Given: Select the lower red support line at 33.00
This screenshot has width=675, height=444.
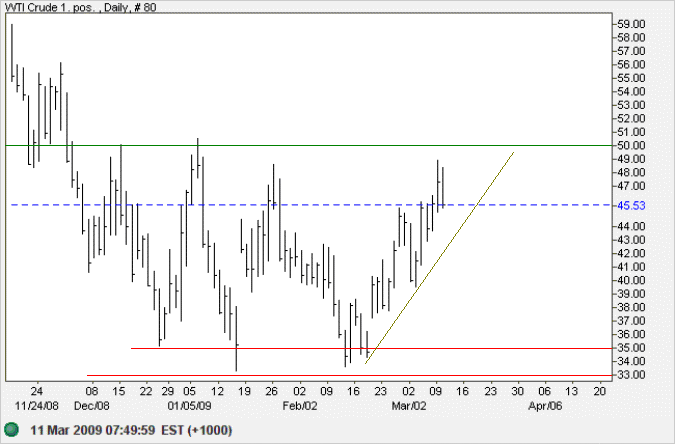Looking at the screenshot, I should (x=349, y=375).
